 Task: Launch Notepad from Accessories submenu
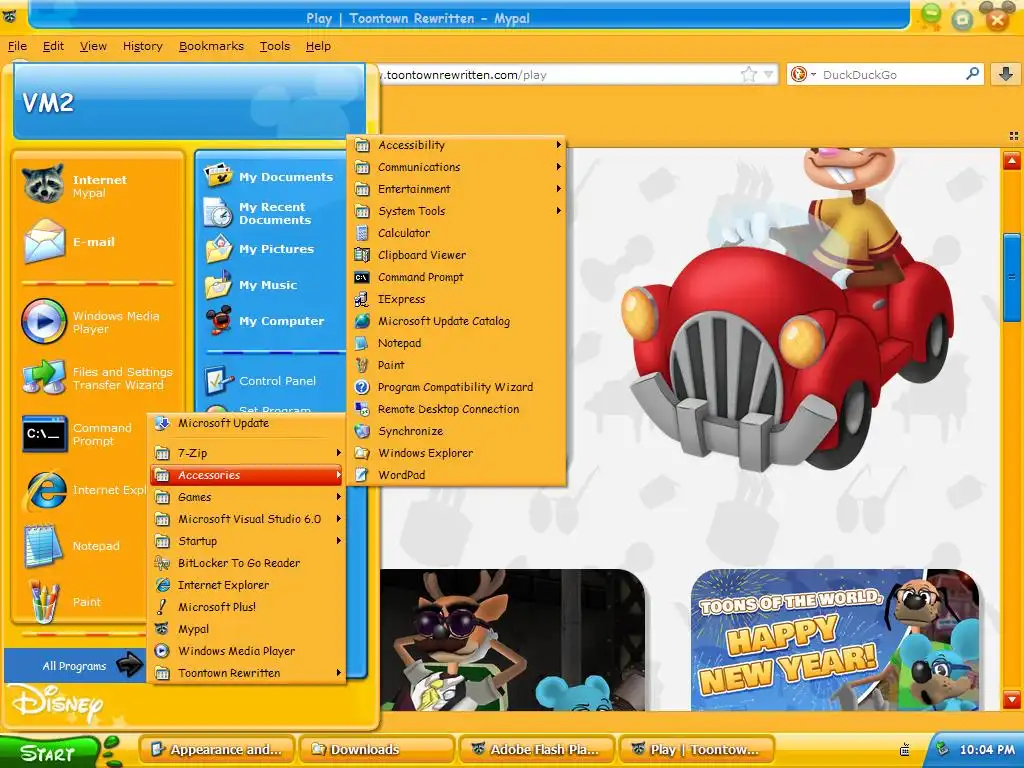457,343
